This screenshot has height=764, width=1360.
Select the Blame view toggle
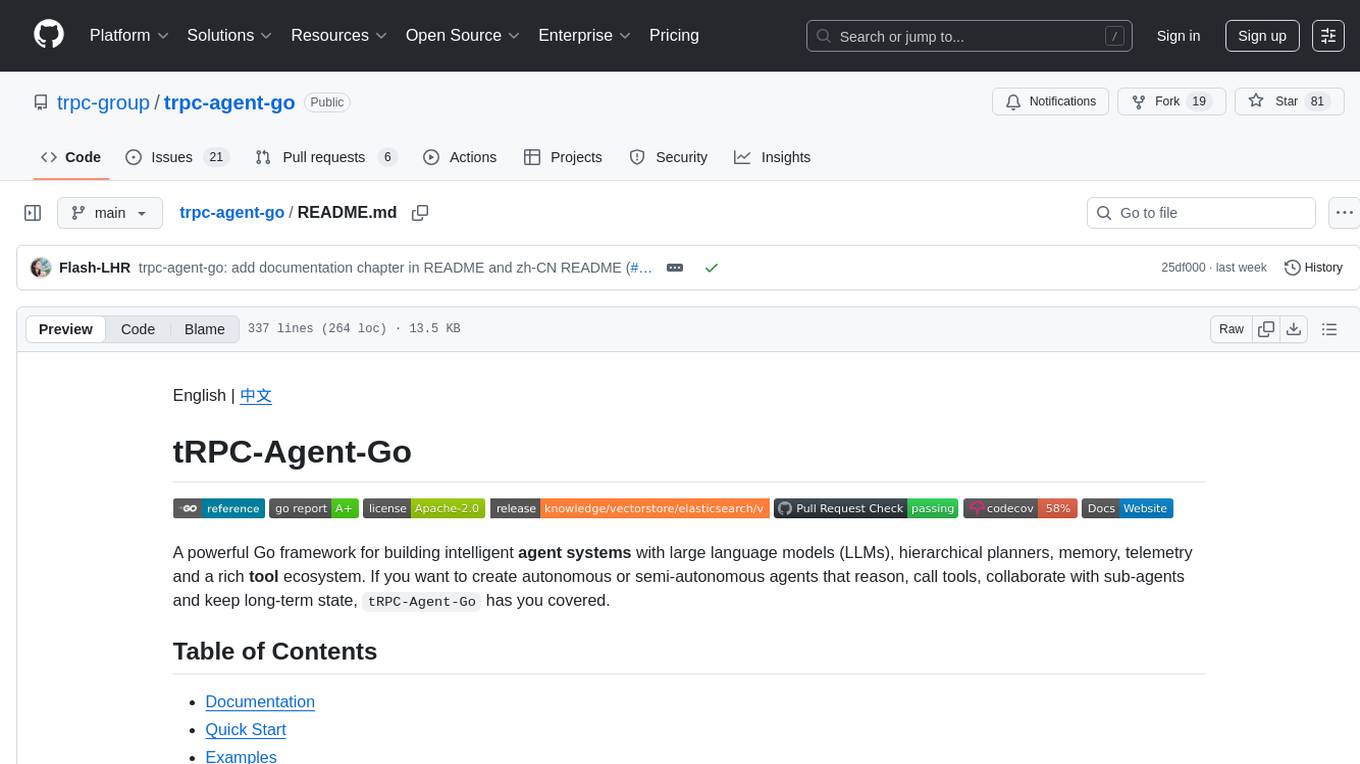[204, 329]
